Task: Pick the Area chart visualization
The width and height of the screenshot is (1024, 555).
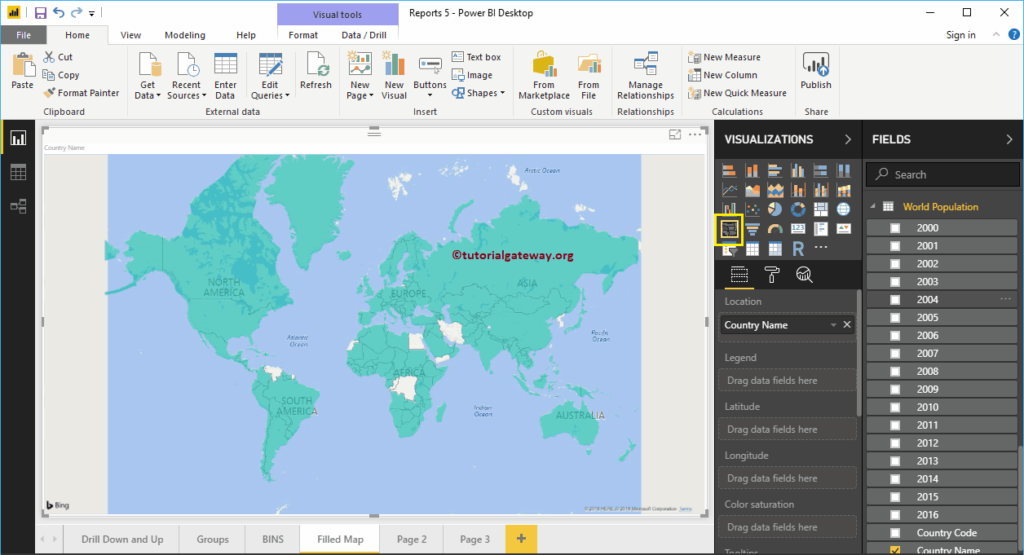Action: click(752, 190)
